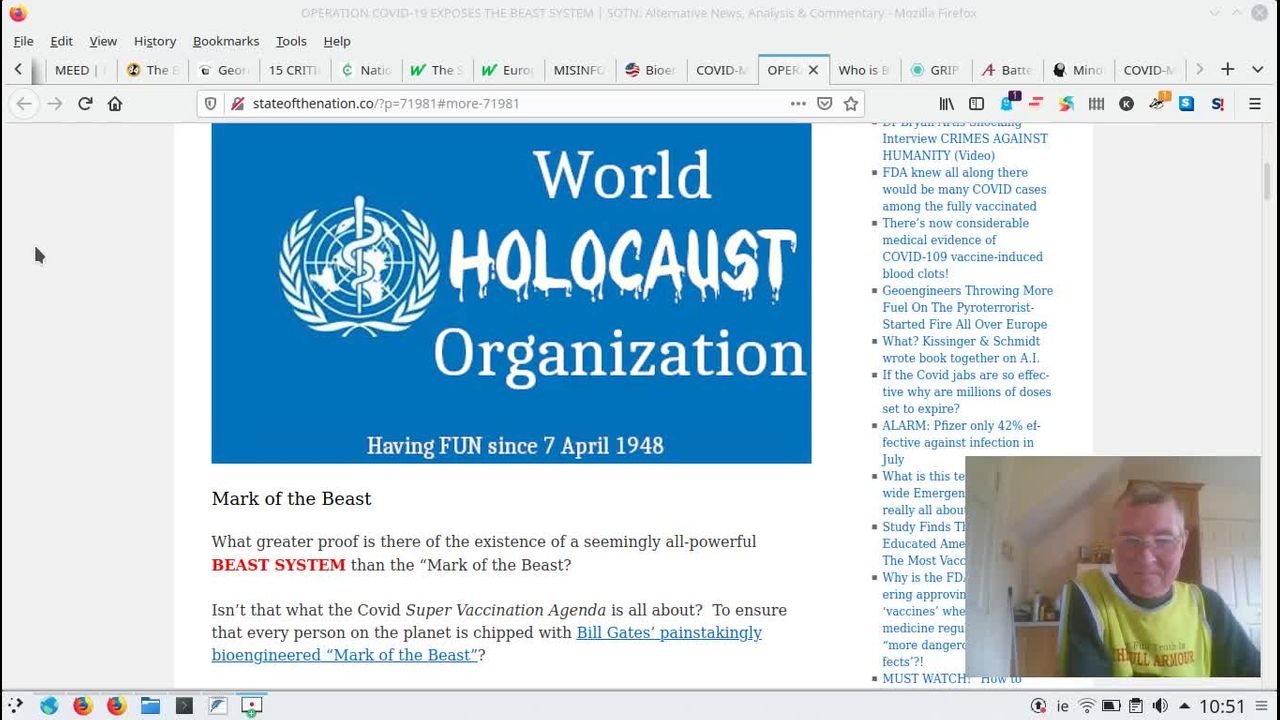The image size is (1280, 720).
Task: Switch to the MISINFO tab
Action: coord(578,70)
